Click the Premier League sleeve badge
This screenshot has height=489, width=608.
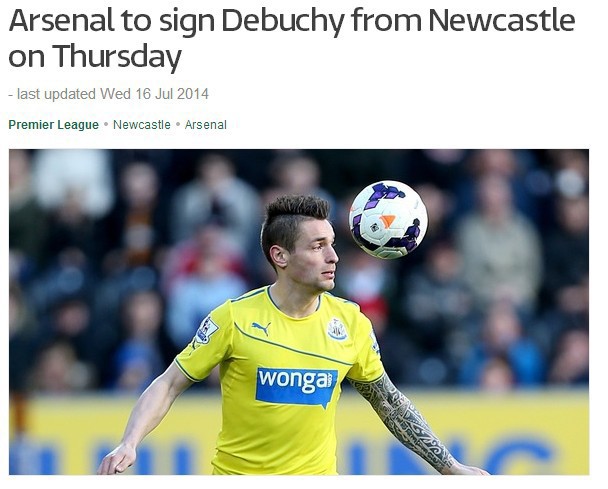[206, 330]
